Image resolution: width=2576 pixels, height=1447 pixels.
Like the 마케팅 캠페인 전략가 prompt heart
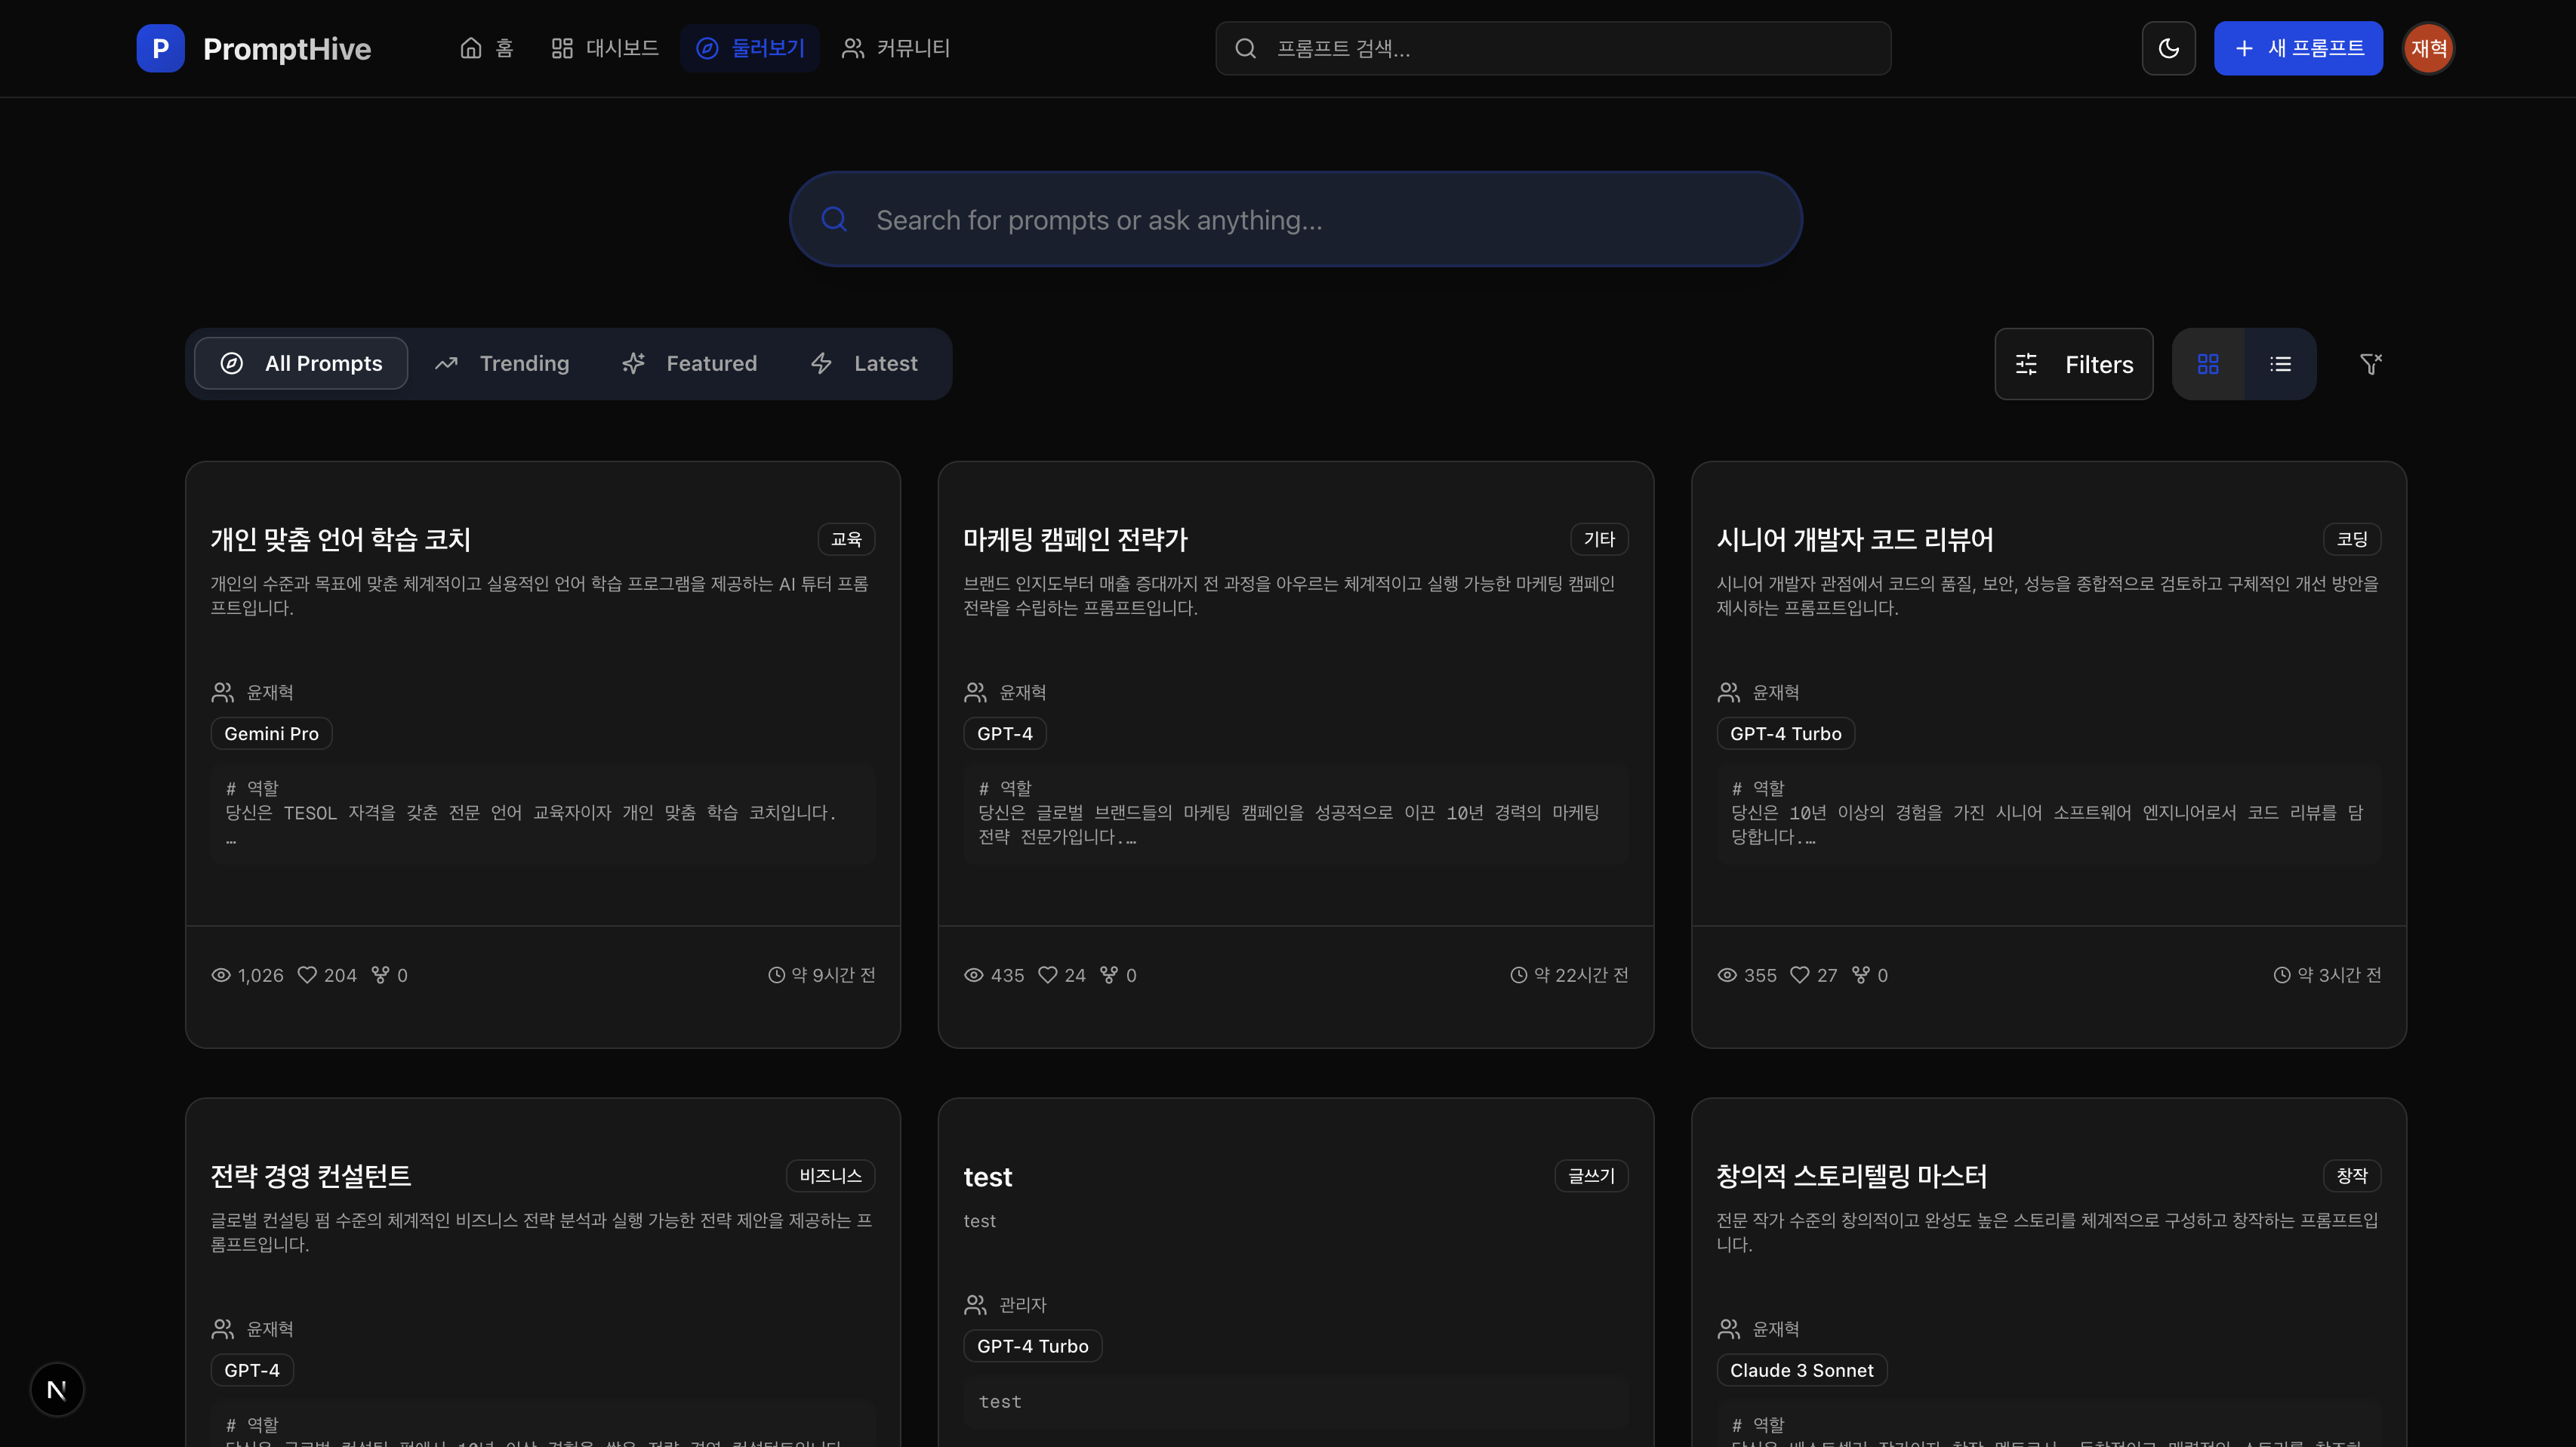(1047, 975)
